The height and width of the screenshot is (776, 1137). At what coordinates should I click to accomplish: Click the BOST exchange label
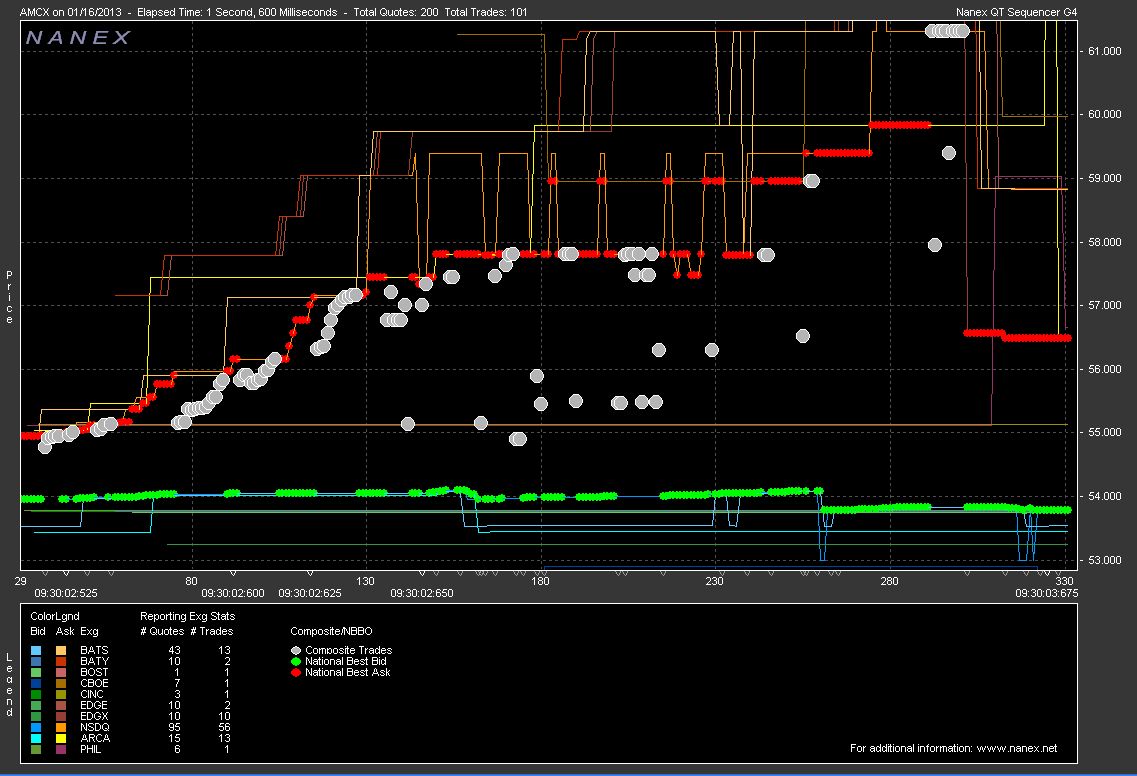coord(94,672)
